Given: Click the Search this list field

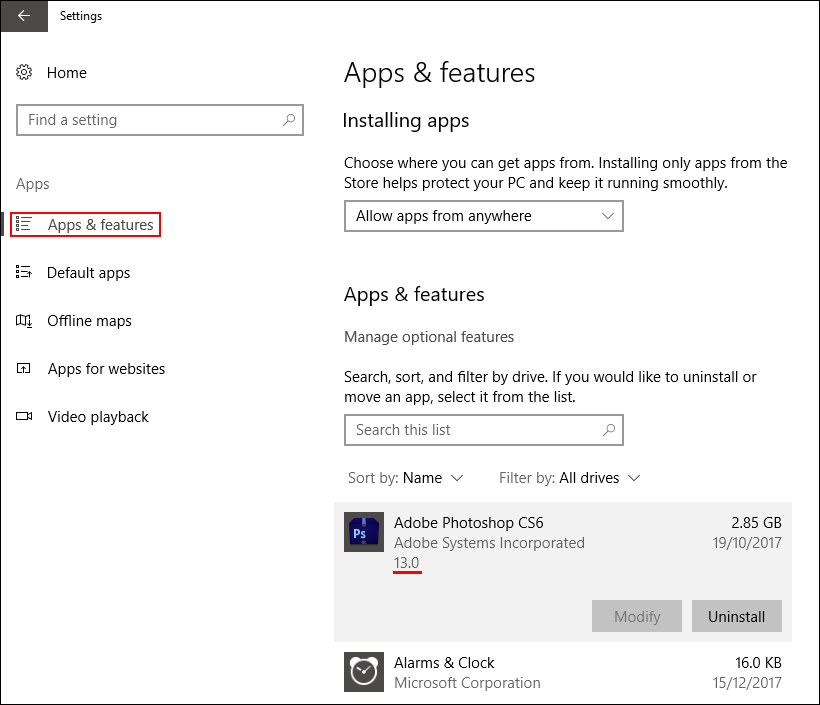Looking at the screenshot, I should point(484,430).
